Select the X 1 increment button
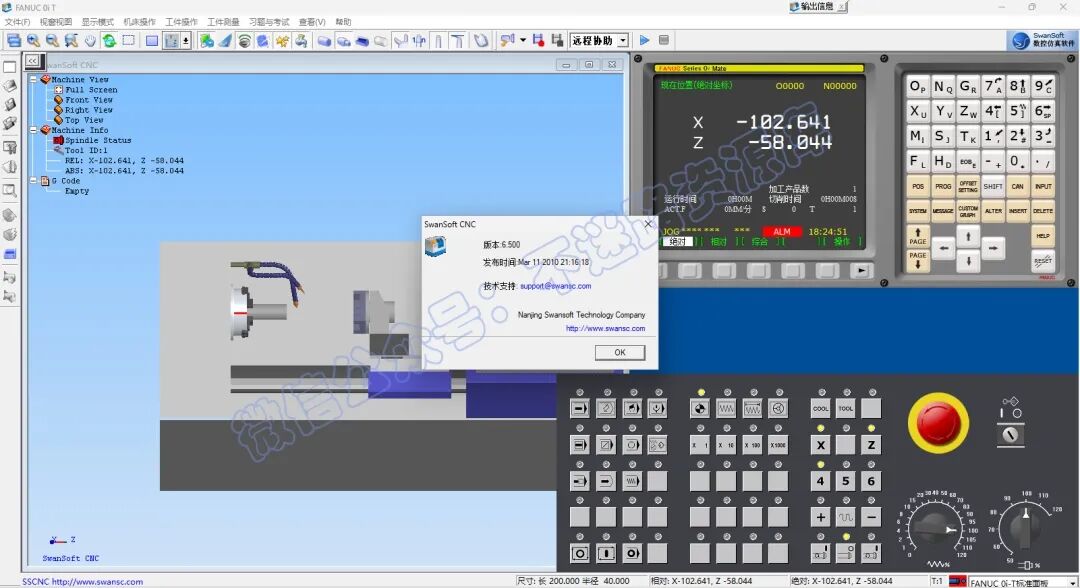 pos(700,445)
